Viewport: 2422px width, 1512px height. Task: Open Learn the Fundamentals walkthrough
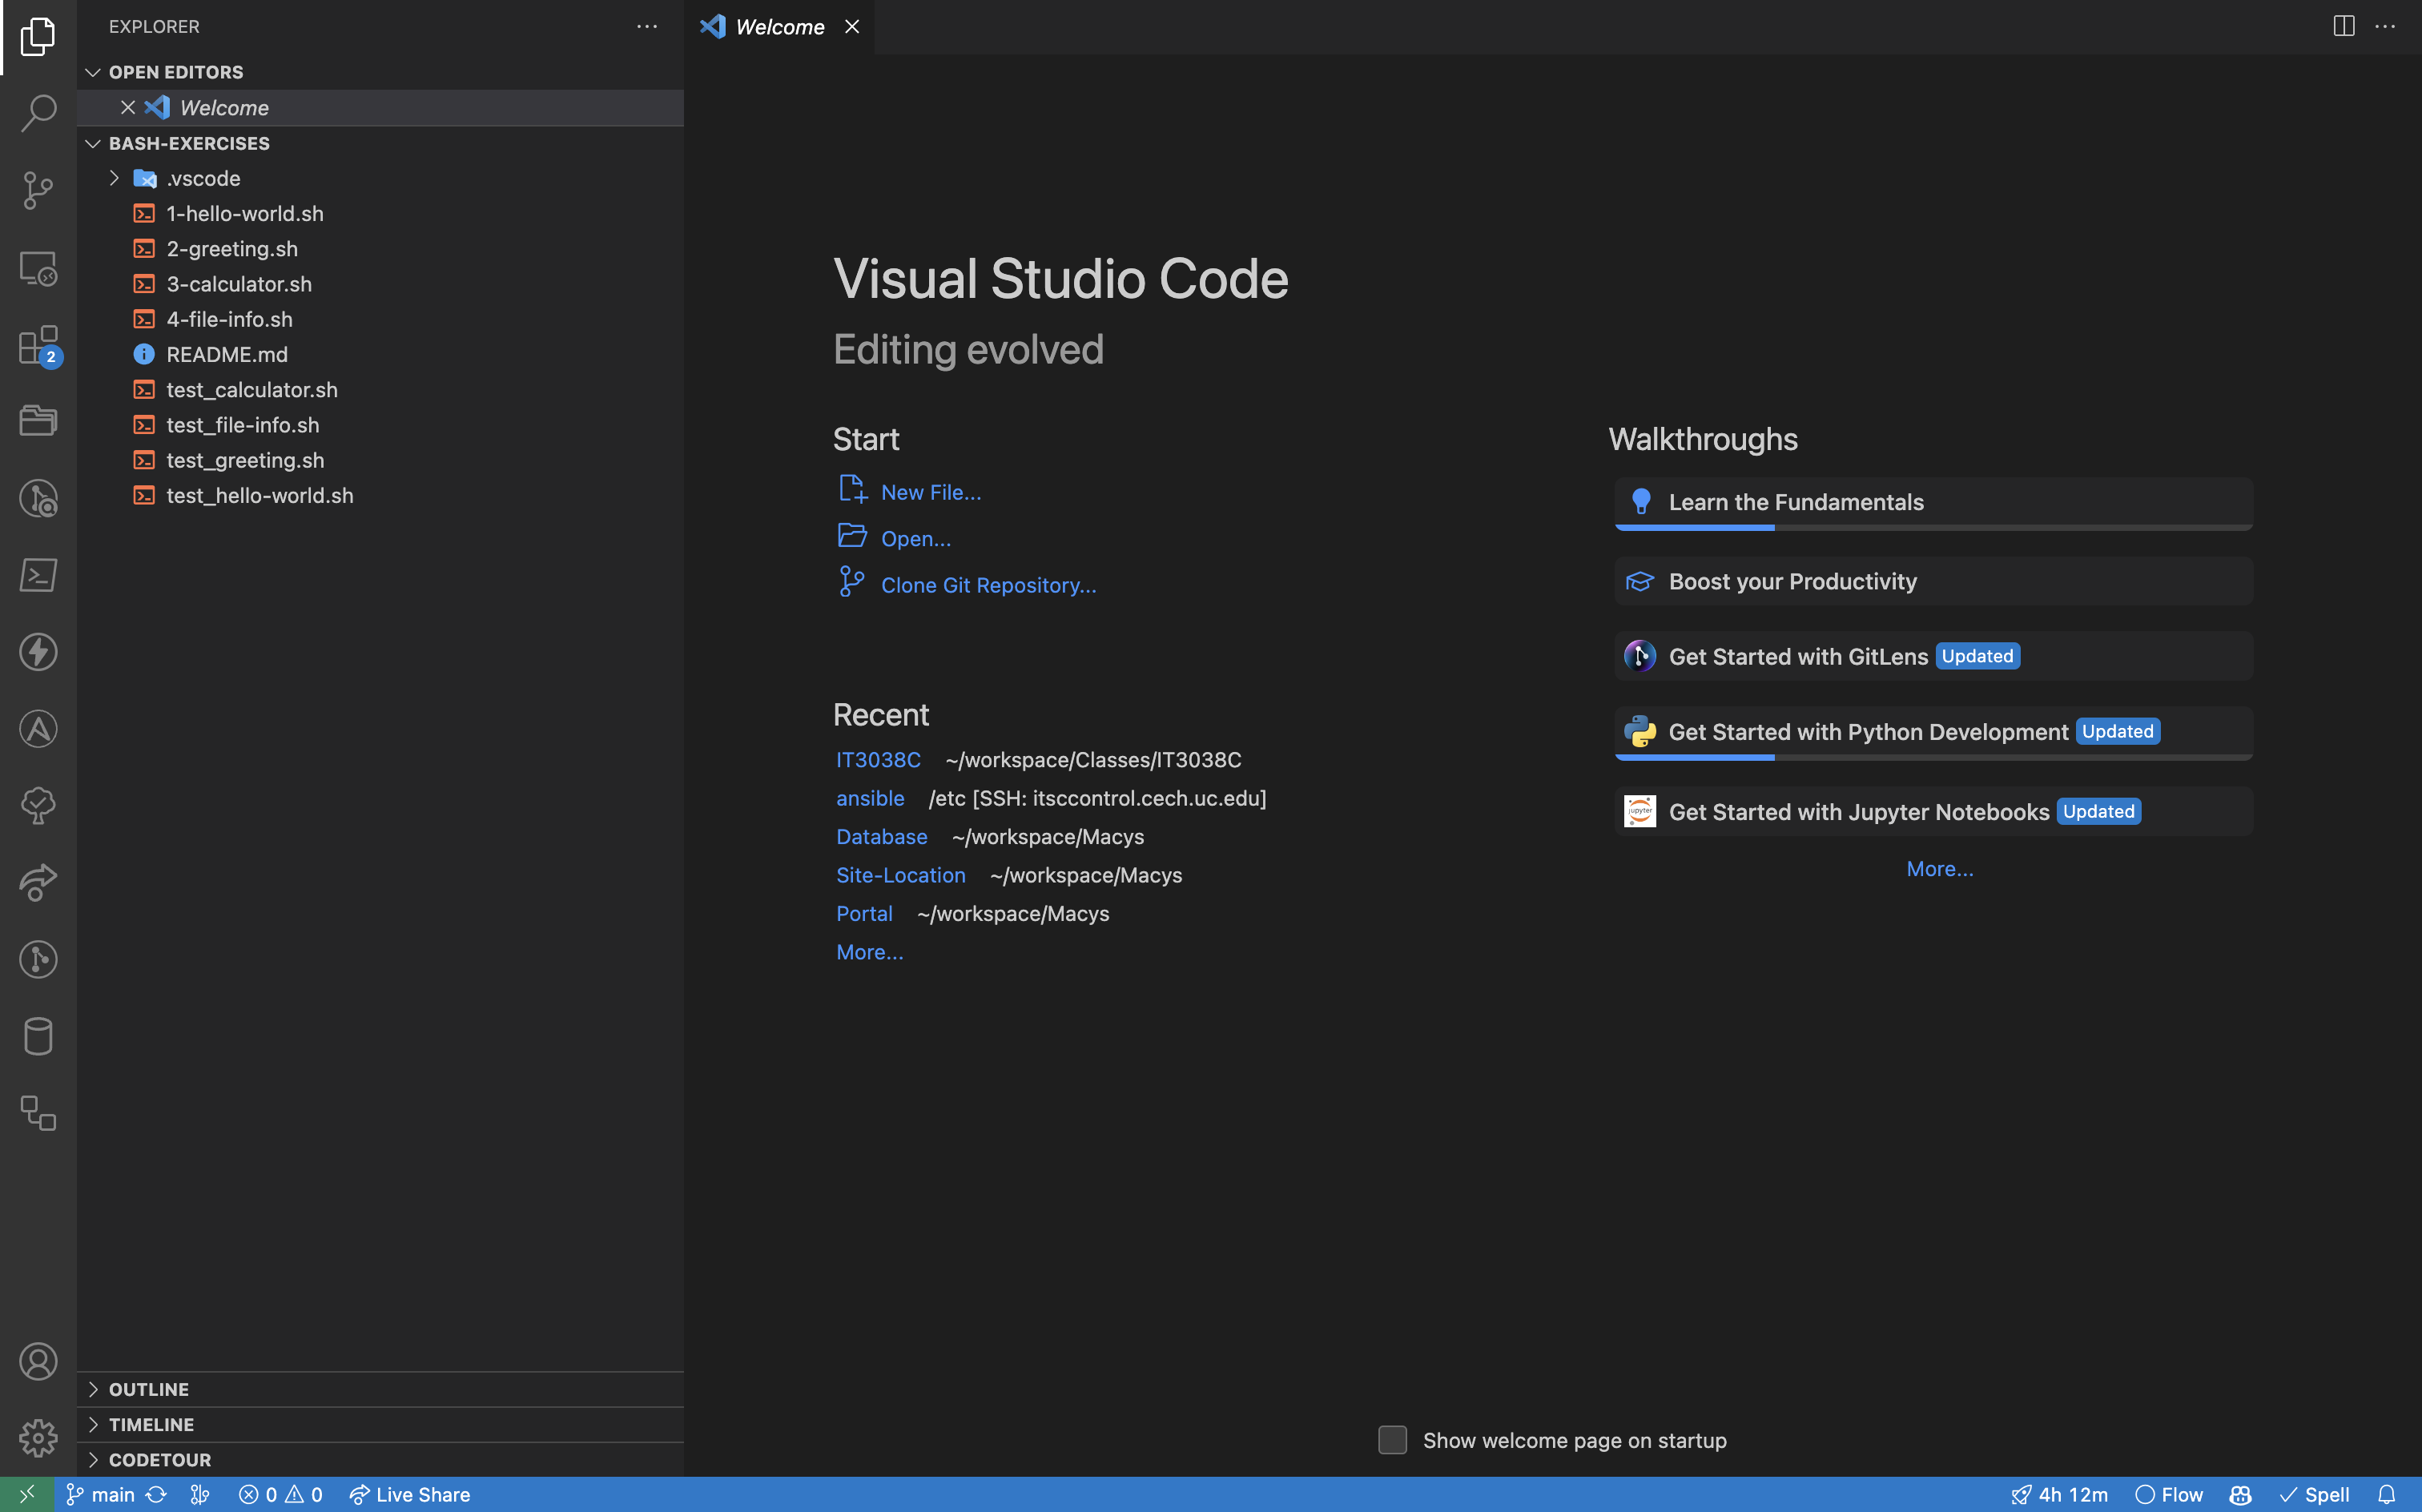1933,503
